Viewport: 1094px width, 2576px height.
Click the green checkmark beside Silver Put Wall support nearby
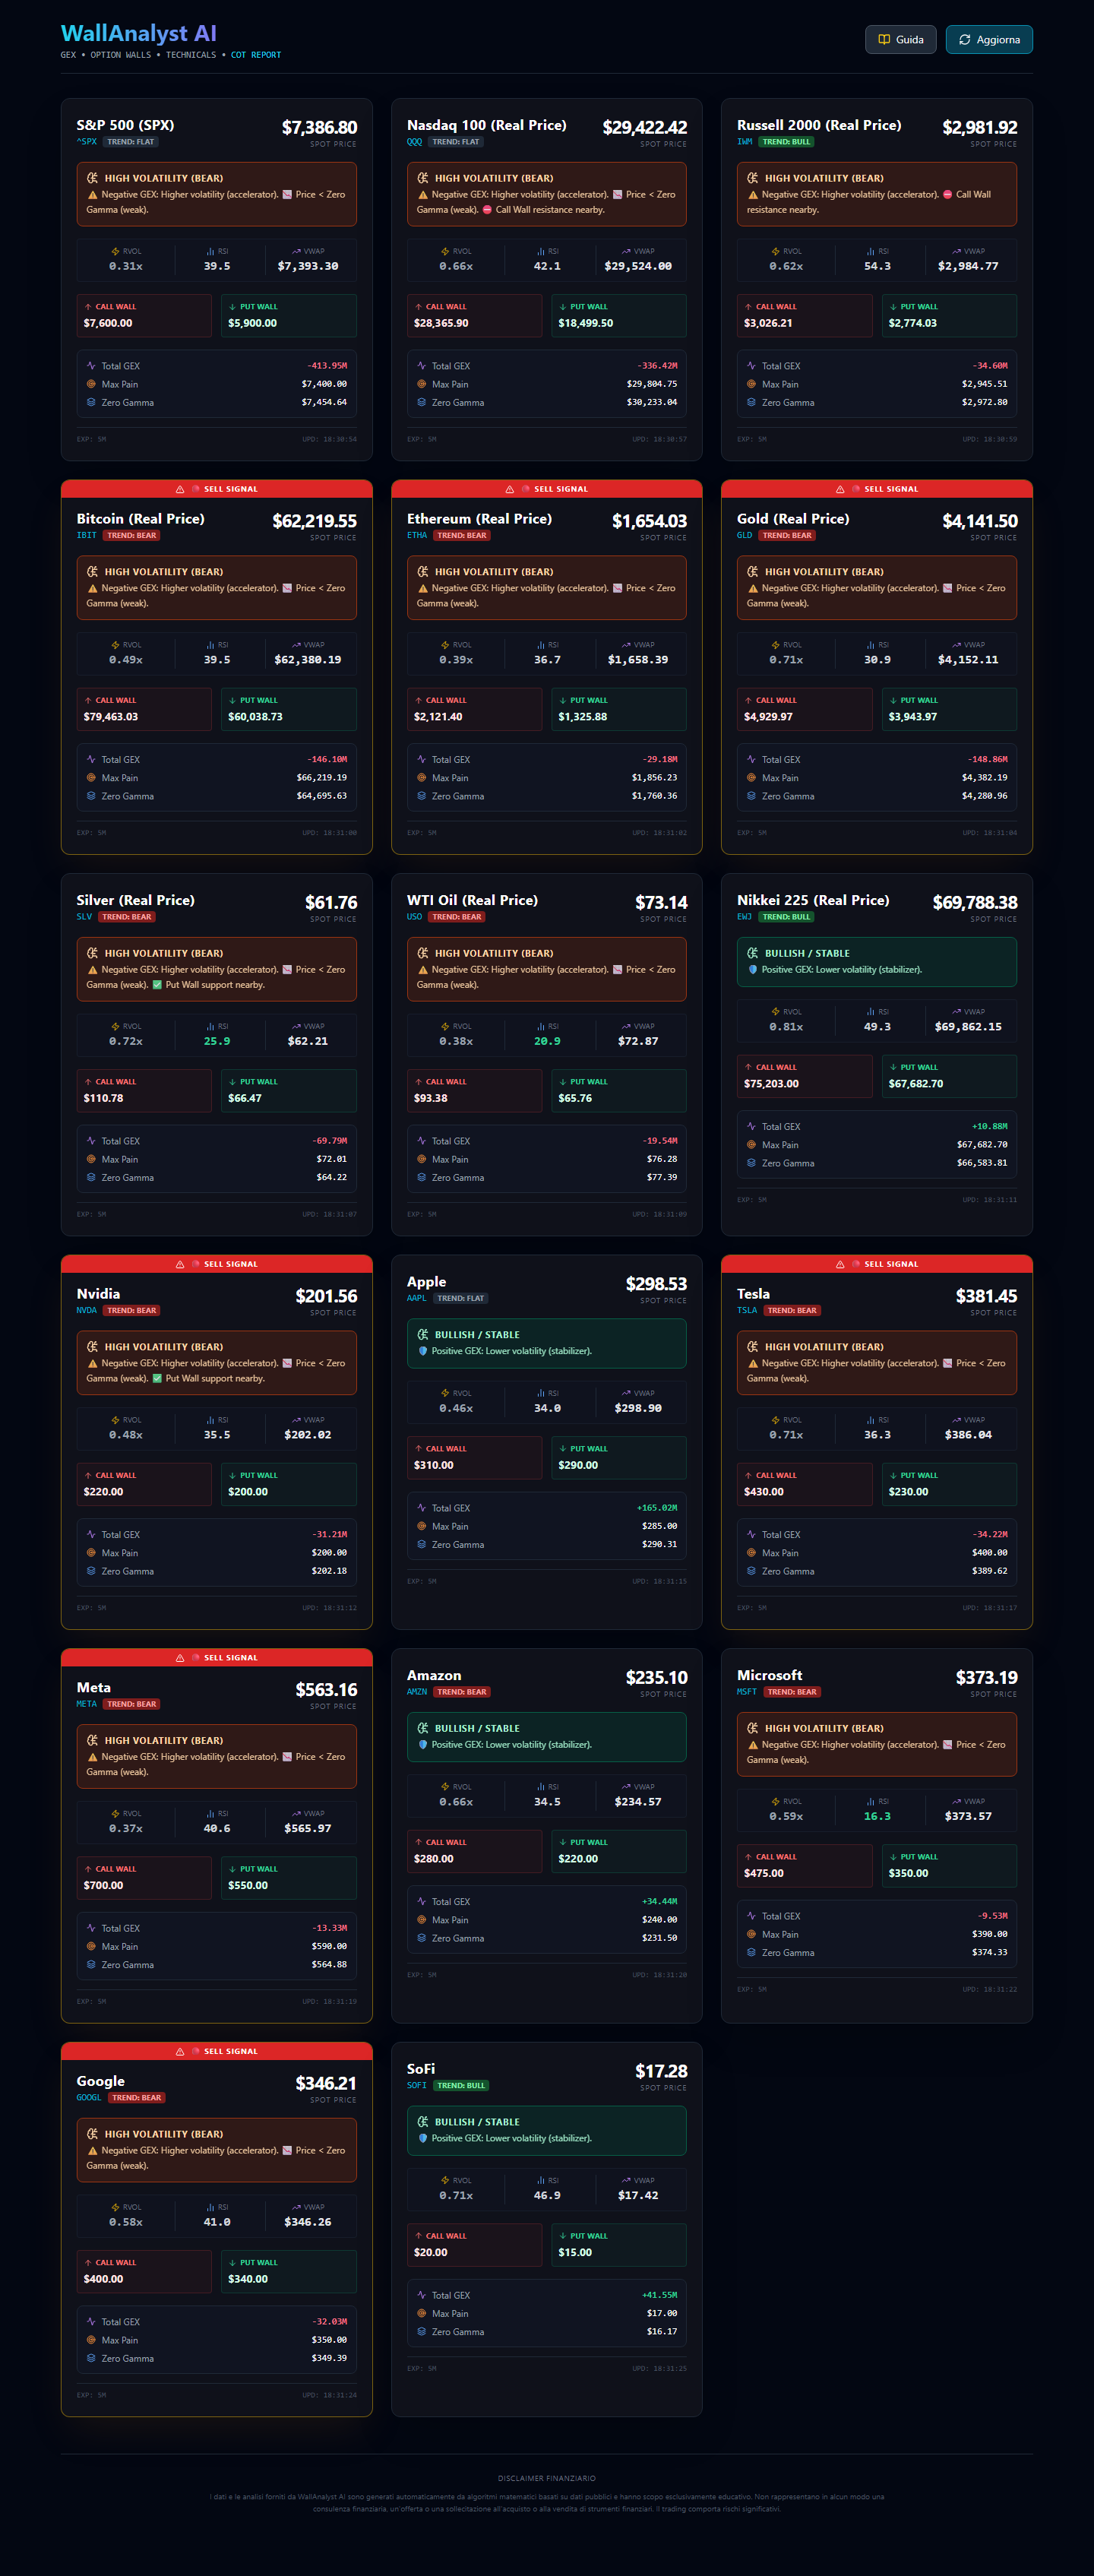pos(157,985)
